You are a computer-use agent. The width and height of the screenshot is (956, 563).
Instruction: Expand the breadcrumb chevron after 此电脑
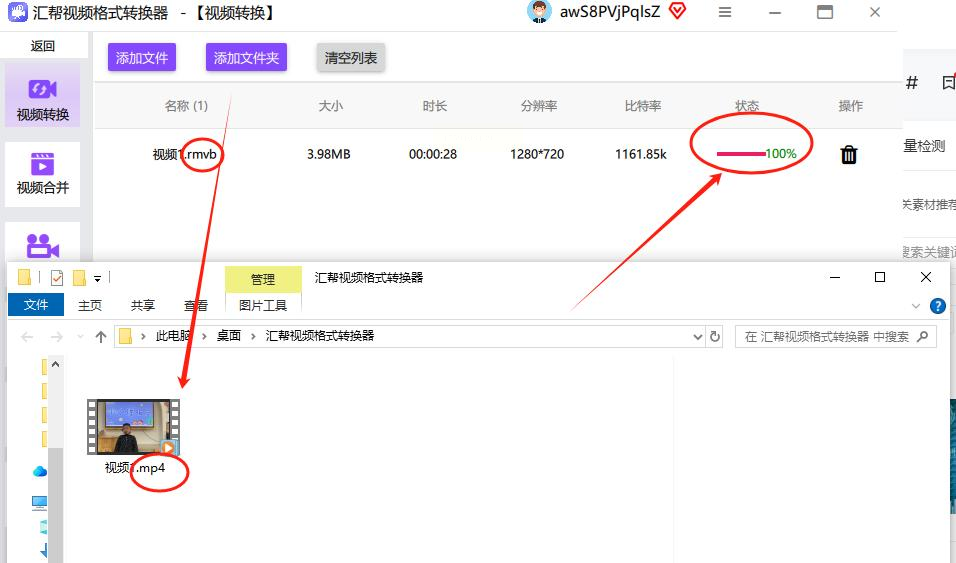click(x=204, y=337)
